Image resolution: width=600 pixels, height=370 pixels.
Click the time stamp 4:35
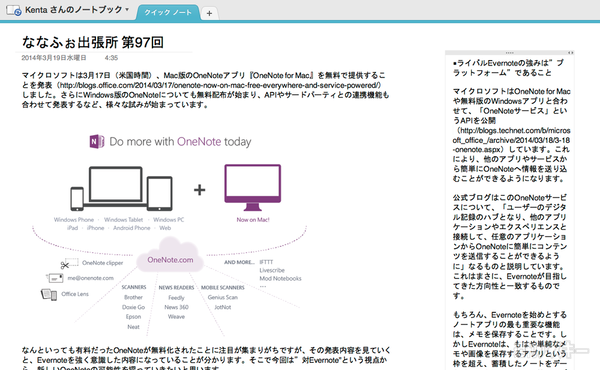pos(111,58)
